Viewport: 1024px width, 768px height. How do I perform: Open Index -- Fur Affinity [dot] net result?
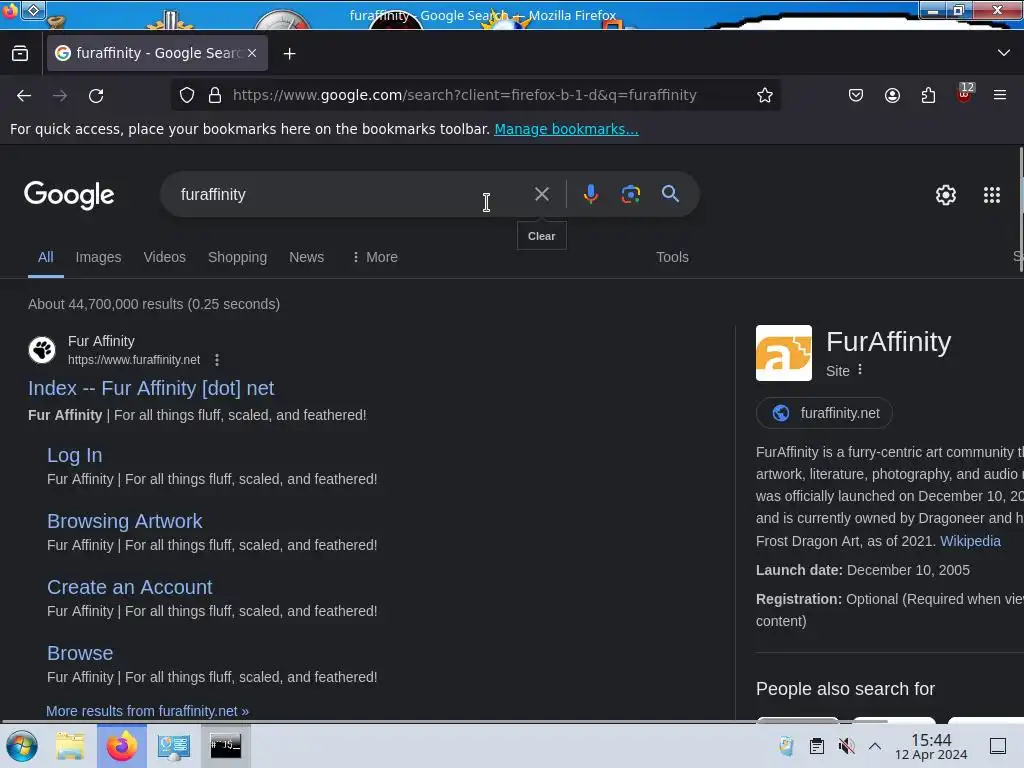(x=151, y=388)
